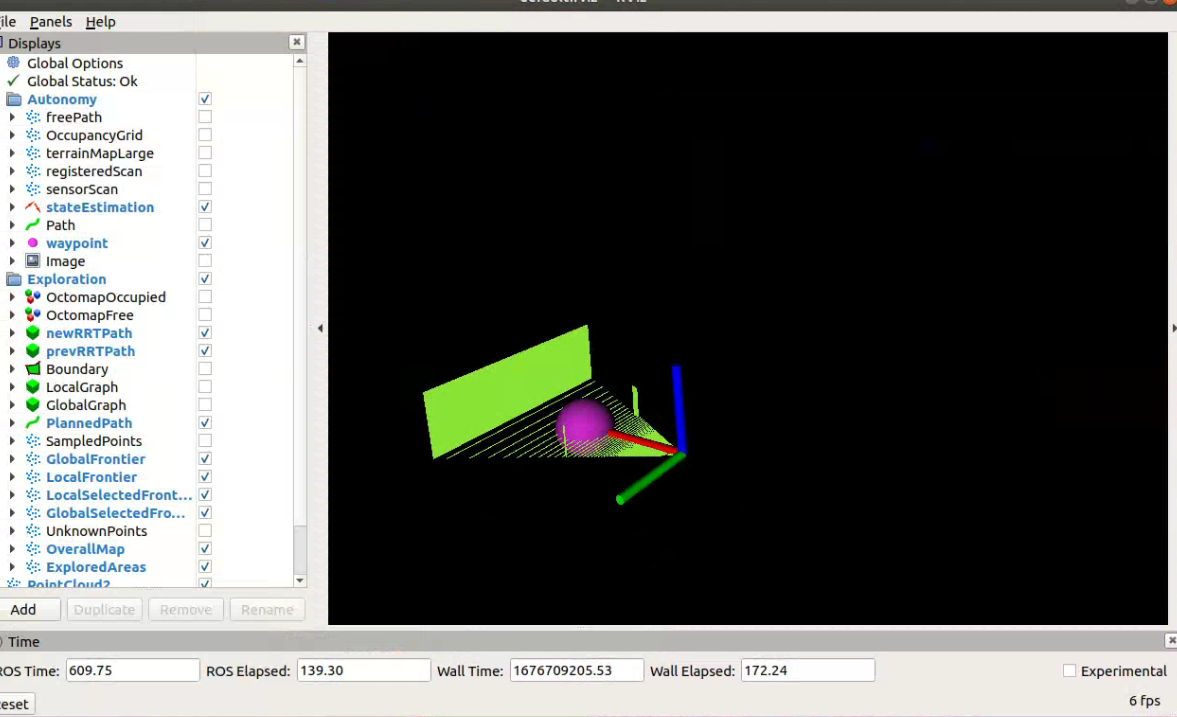This screenshot has height=717, width=1177.
Task: Tick the Experimental checkbox
Action: pos(1070,671)
